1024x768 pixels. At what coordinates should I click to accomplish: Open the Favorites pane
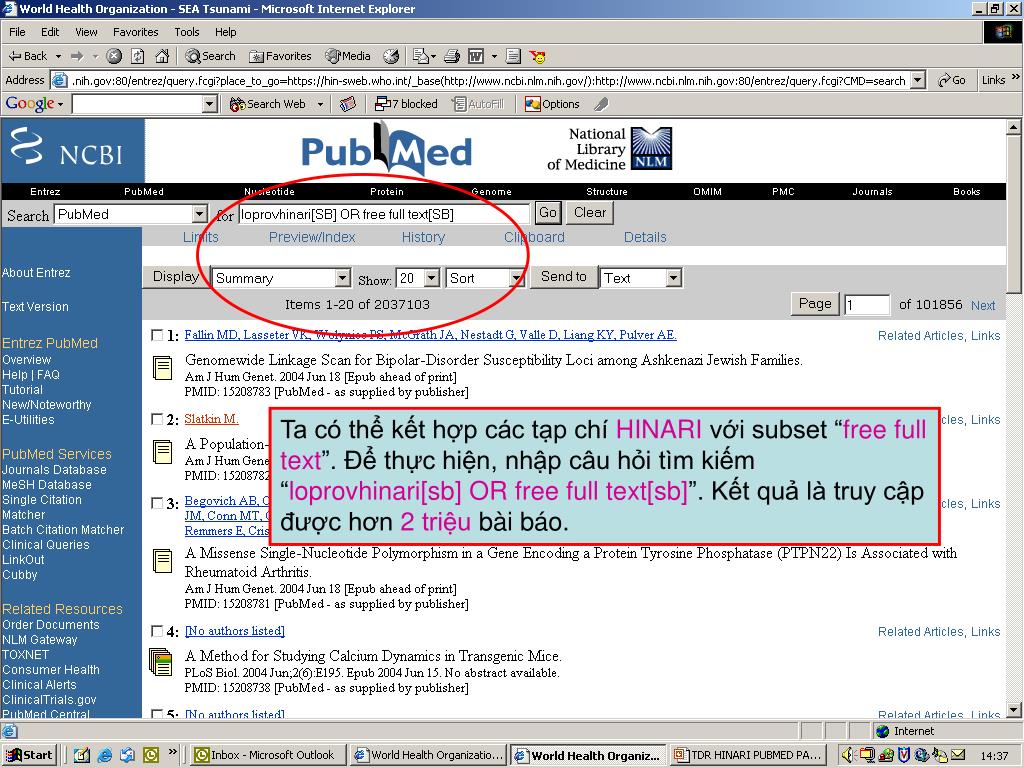pyautogui.click(x=280, y=56)
